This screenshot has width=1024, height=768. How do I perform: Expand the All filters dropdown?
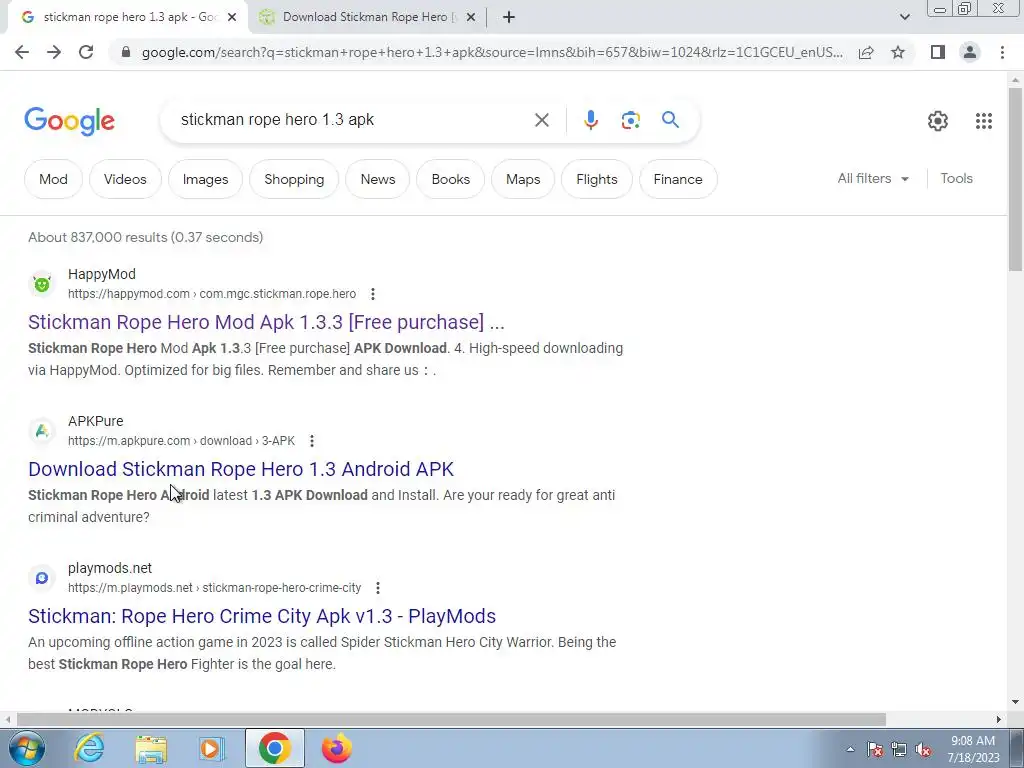pyautogui.click(x=873, y=178)
